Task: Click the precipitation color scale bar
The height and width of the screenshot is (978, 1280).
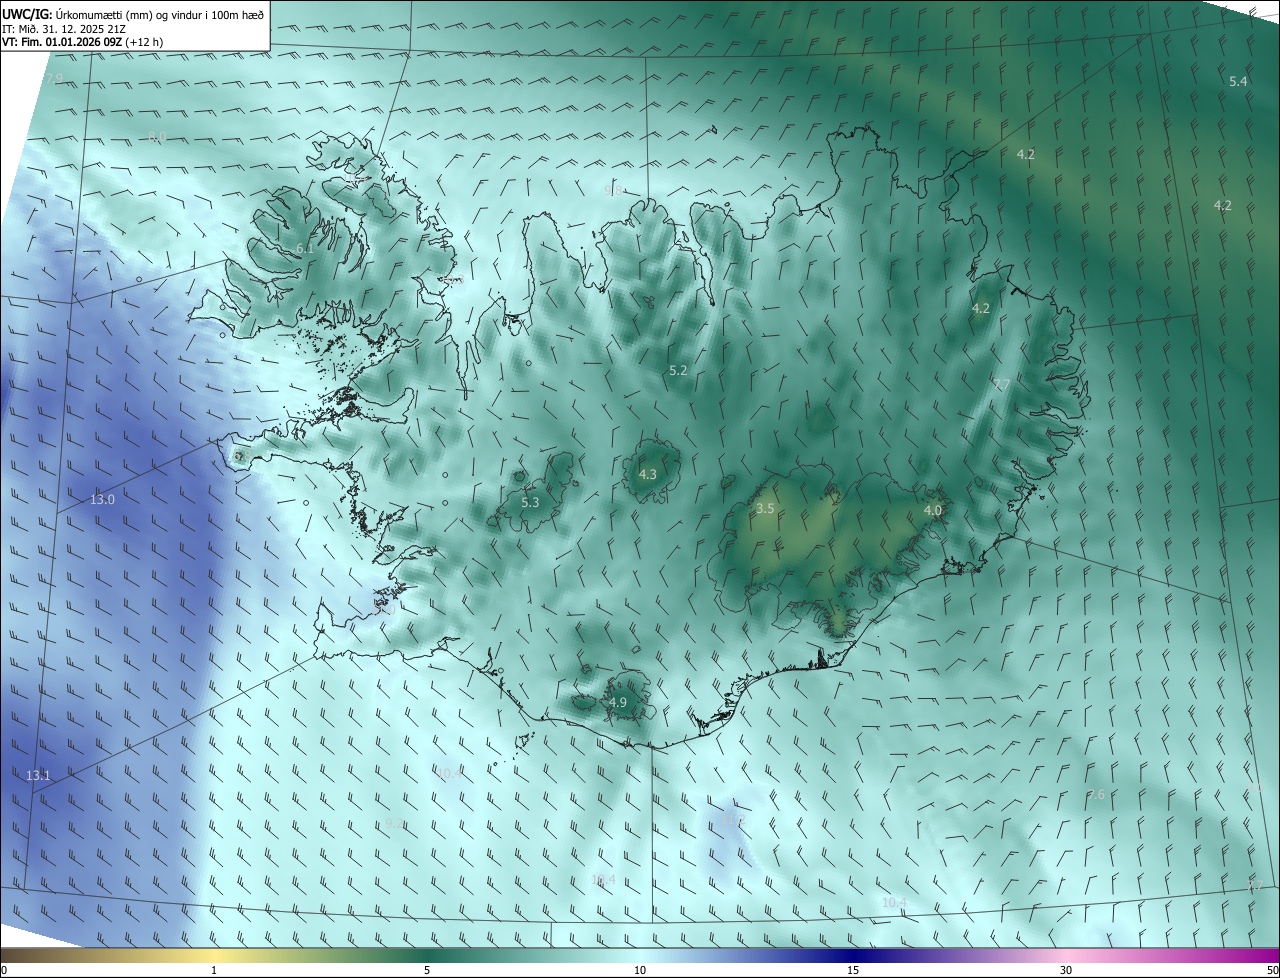Action: pos(640,956)
